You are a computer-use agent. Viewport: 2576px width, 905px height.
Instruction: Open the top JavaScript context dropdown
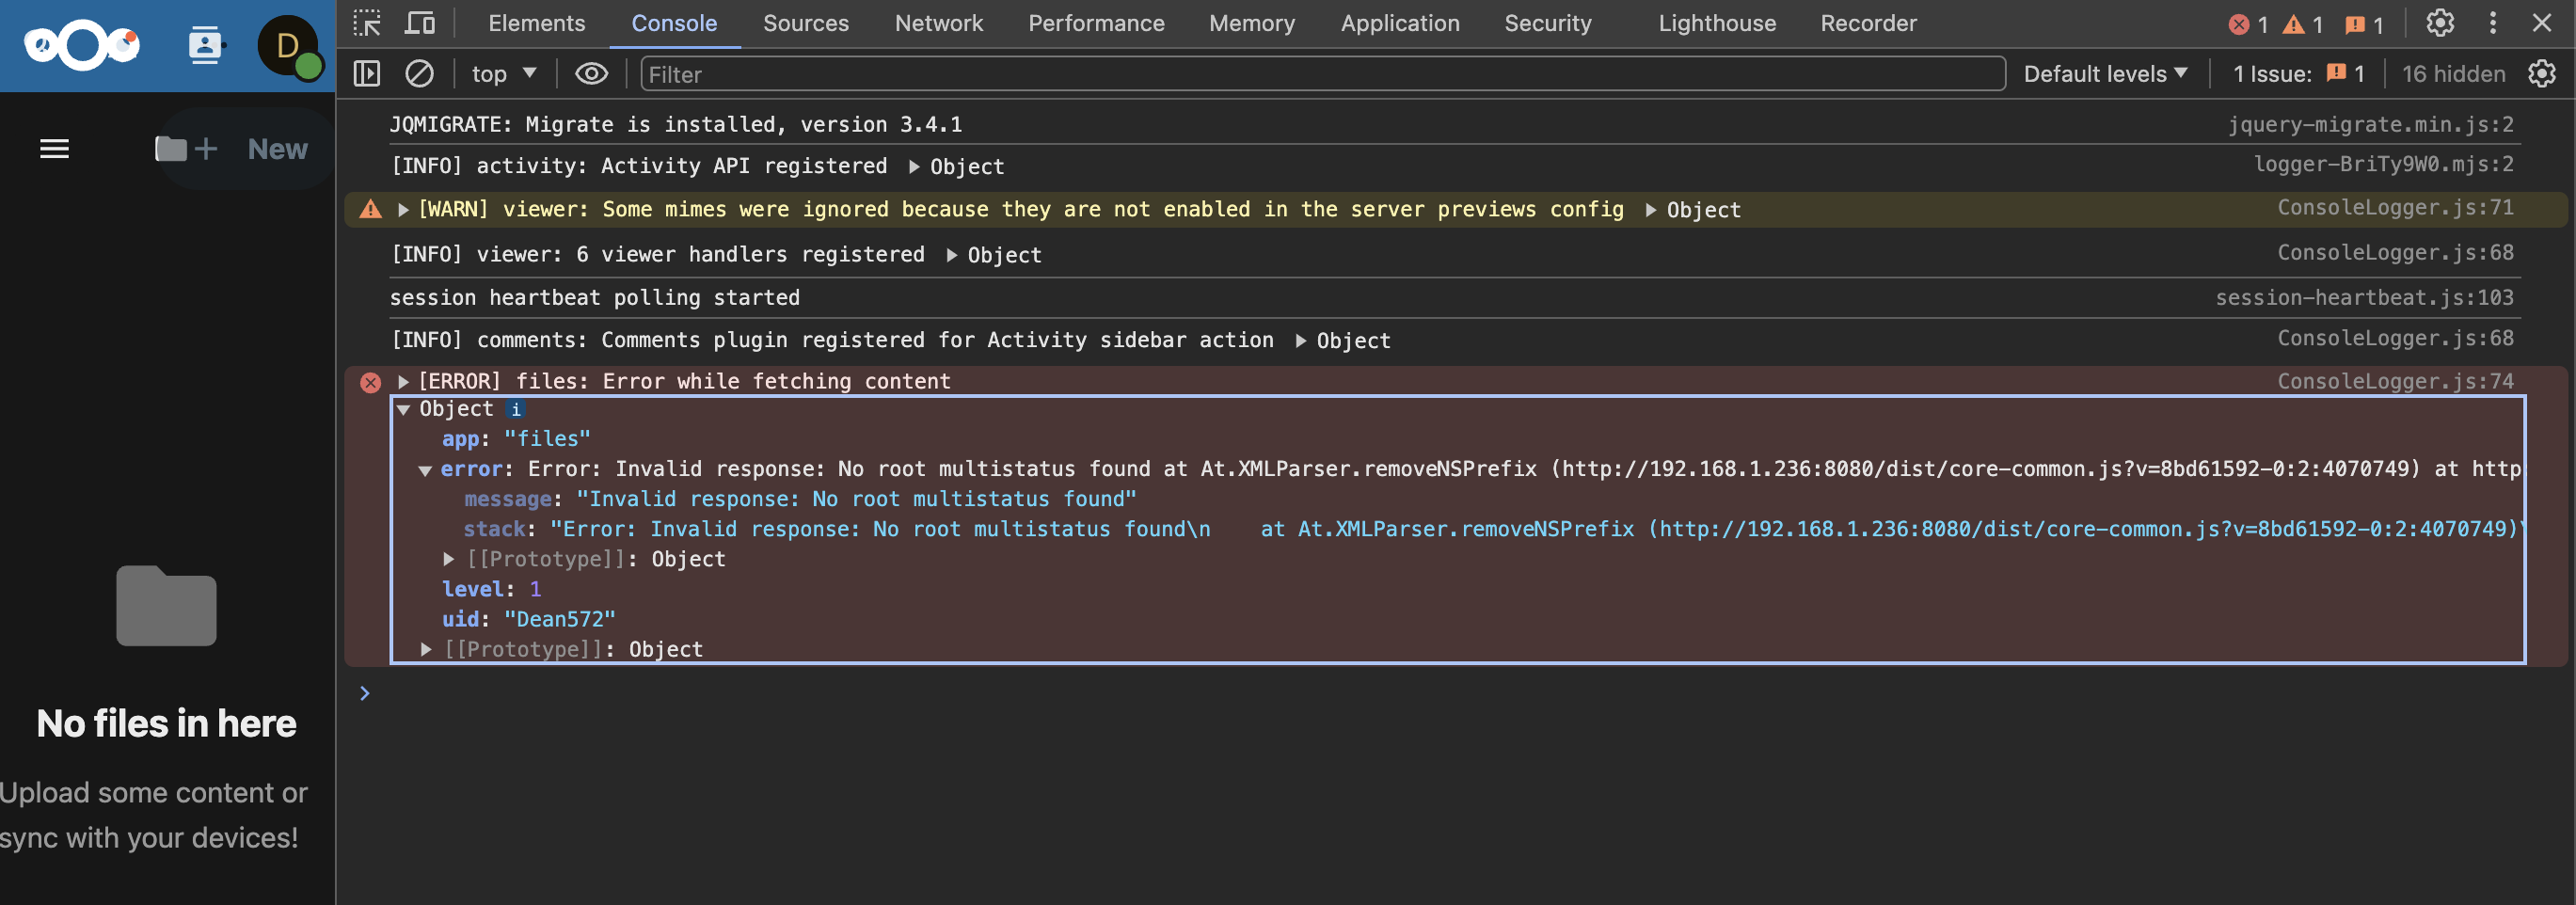point(504,73)
